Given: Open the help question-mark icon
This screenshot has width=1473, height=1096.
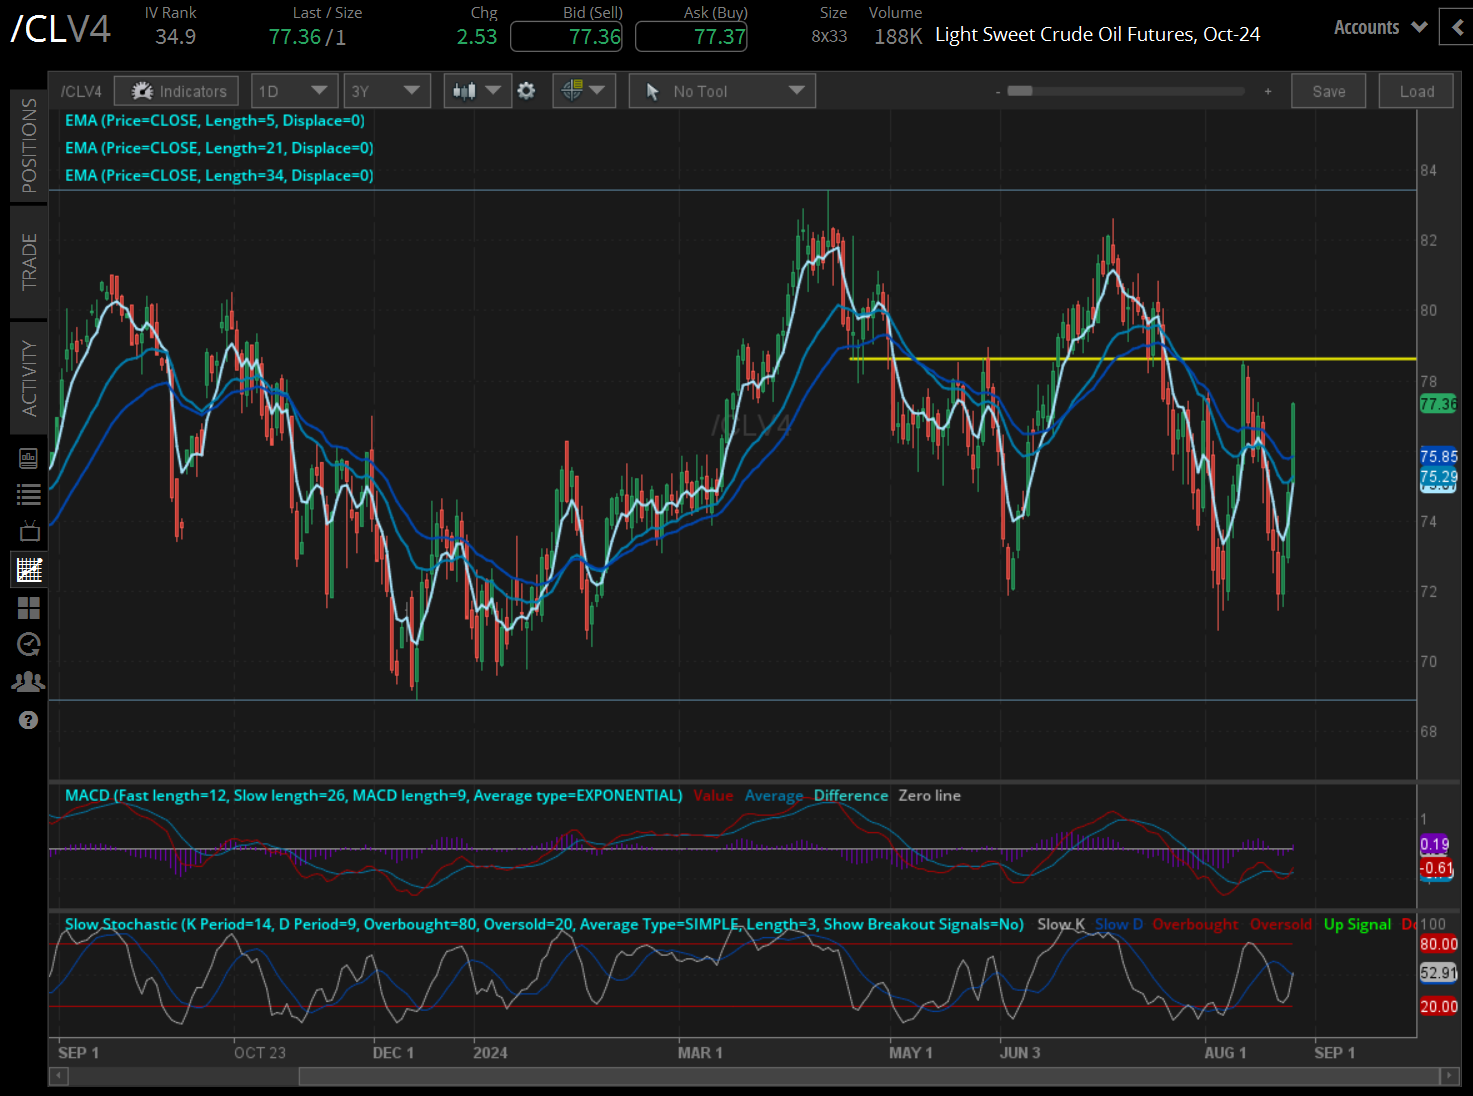Looking at the screenshot, I should coord(28,720).
